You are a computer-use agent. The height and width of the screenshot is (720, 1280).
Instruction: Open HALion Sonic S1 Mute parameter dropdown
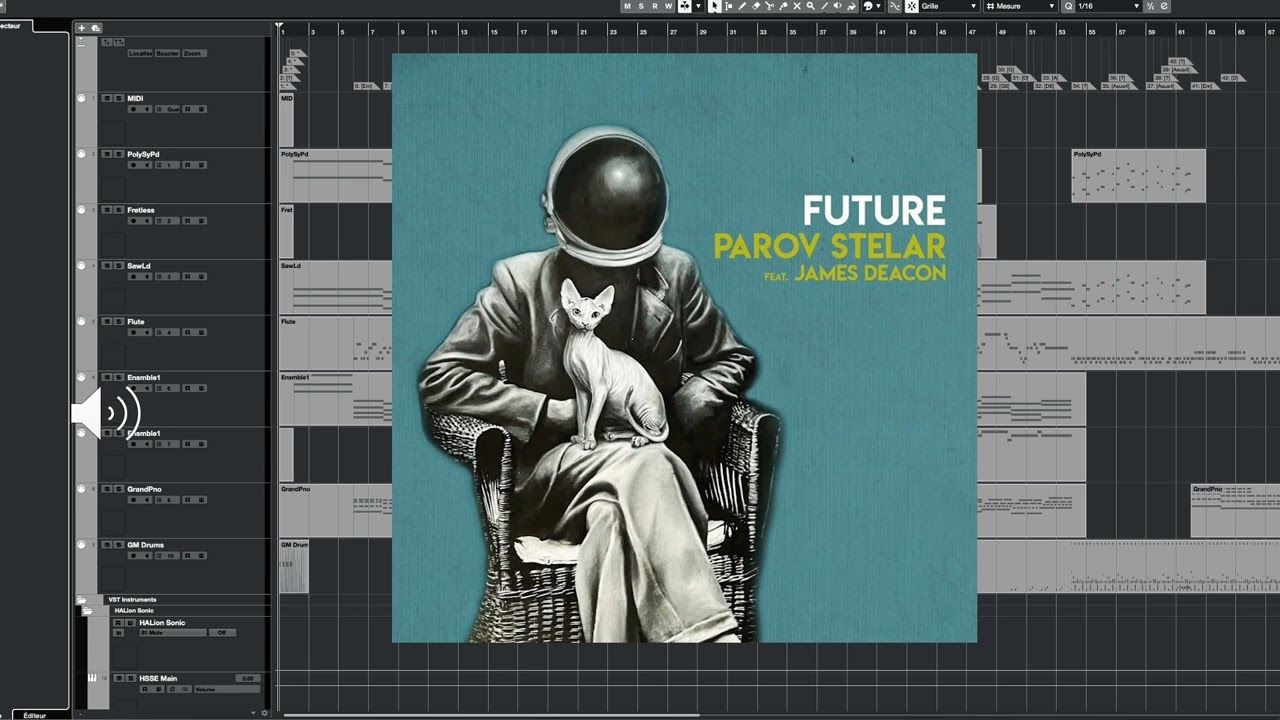pyautogui.click(x=173, y=632)
